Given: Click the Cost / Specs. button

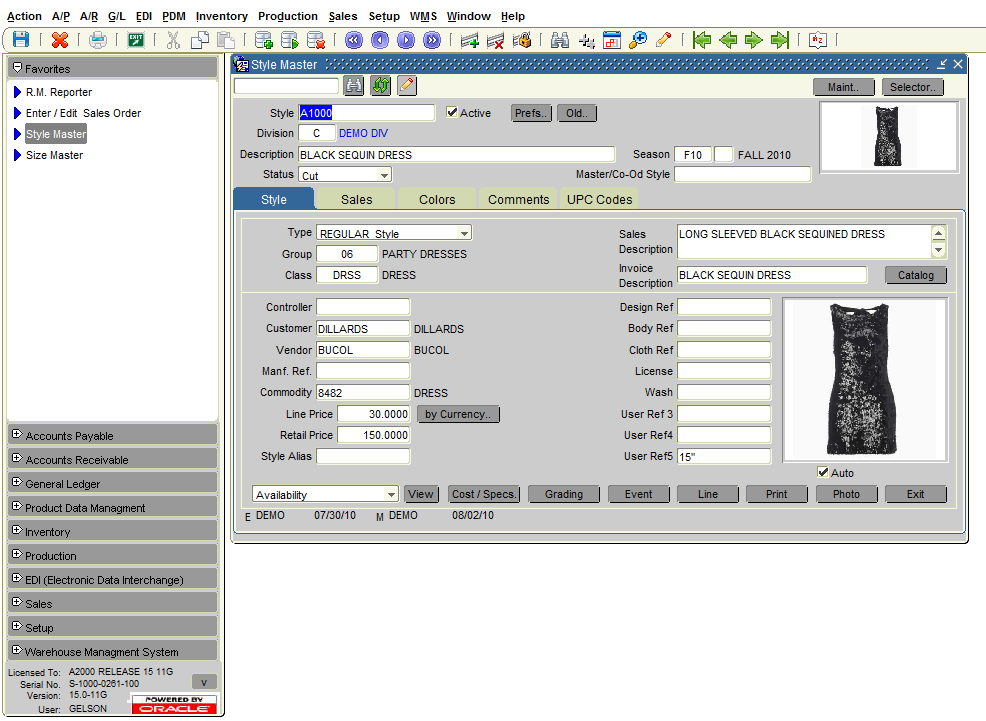Looking at the screenshot, I should [483, 494].
